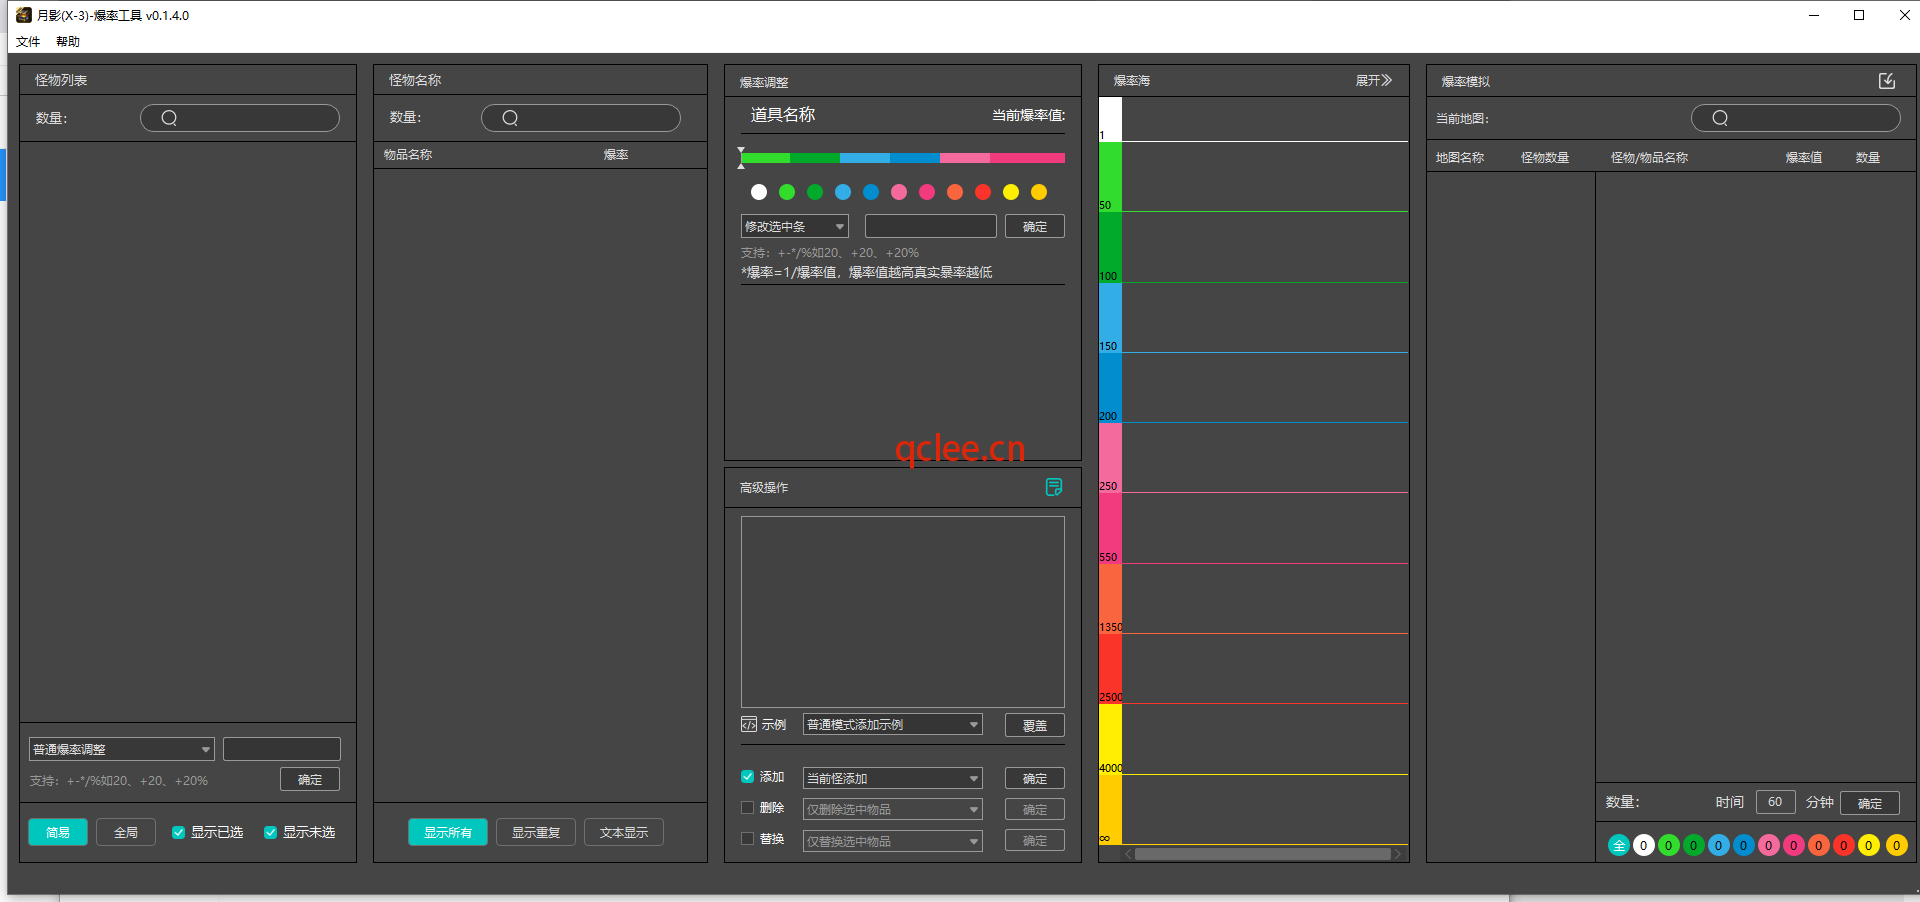This screenshot has height=902, width=1920.
Task: Select the light blue swatch in 爆率调整
Action: [x=843, y=192]
